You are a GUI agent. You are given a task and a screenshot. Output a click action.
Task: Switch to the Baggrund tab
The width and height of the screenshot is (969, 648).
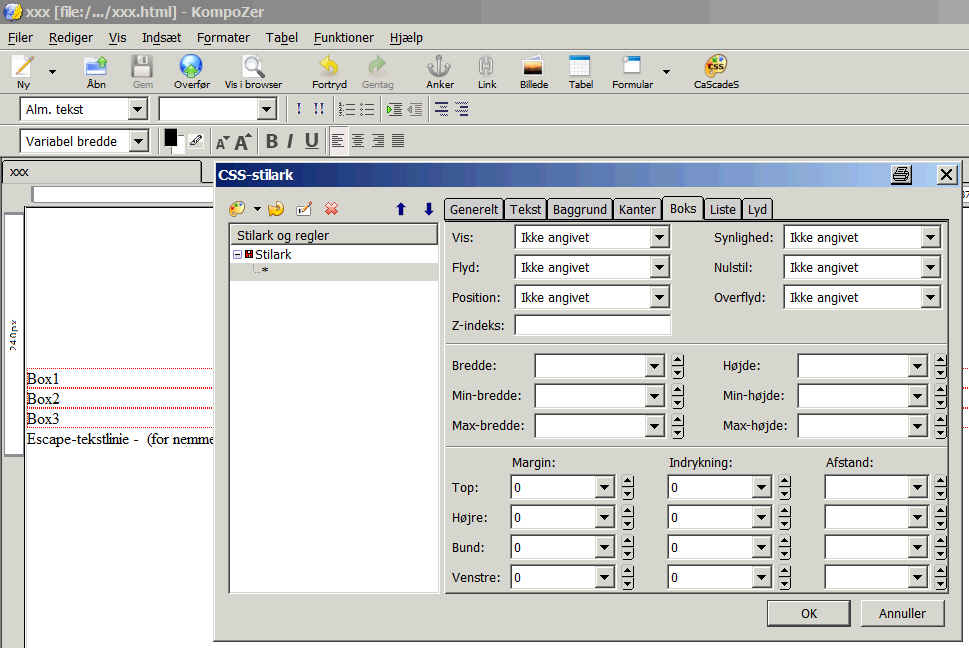coord(579,209)
